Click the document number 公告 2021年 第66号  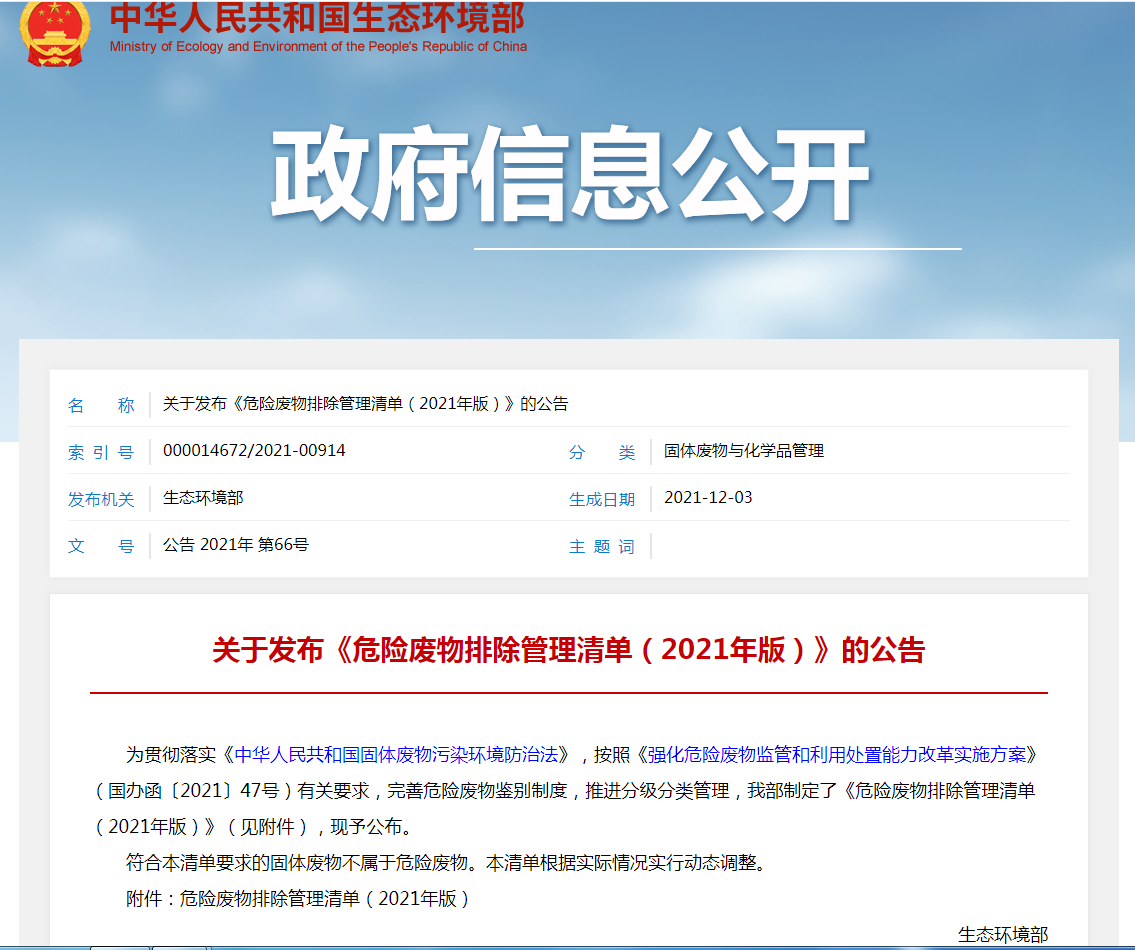[236, 545]
